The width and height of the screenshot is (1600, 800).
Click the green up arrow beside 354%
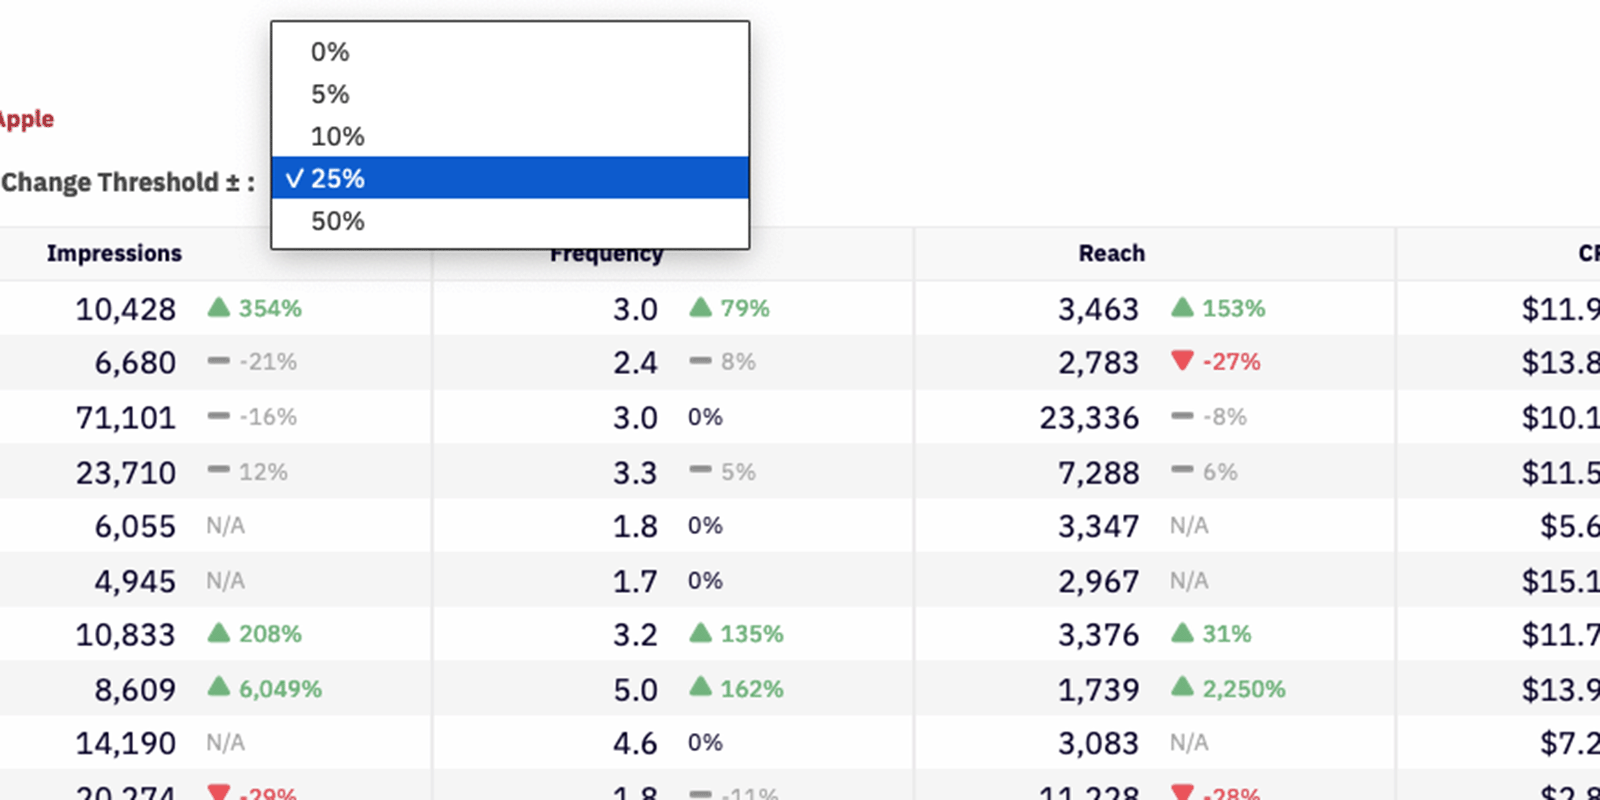pyautogui.click(x=219, y=307)
